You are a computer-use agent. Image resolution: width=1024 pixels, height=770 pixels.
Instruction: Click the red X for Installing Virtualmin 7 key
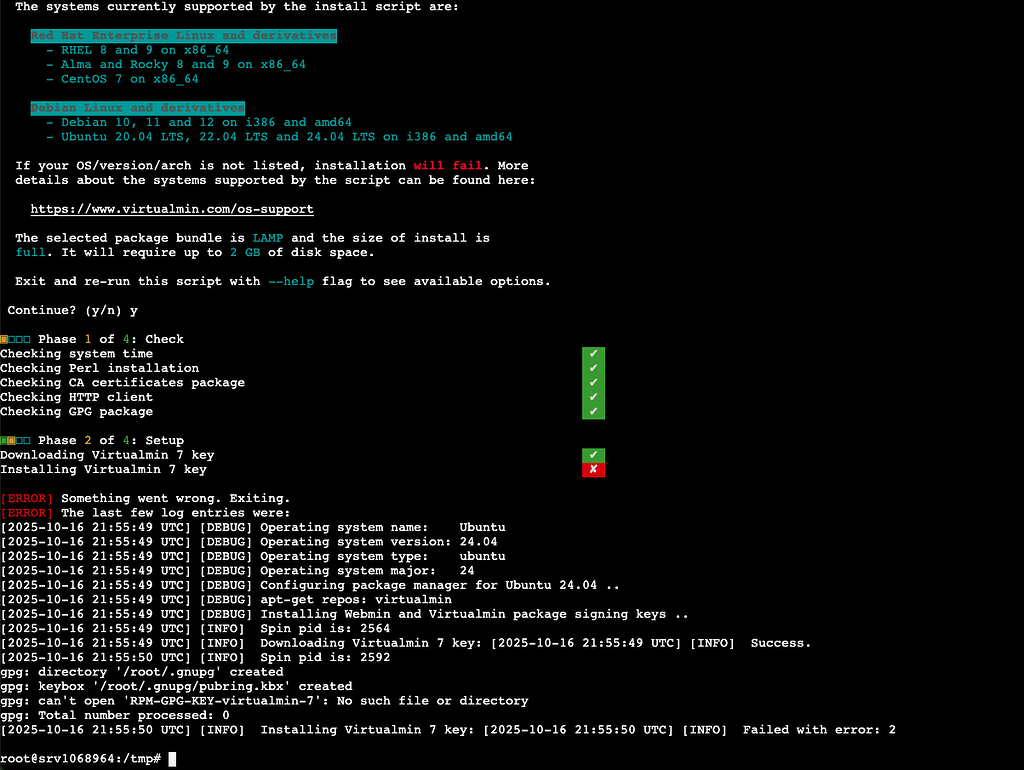coord(593,470)
